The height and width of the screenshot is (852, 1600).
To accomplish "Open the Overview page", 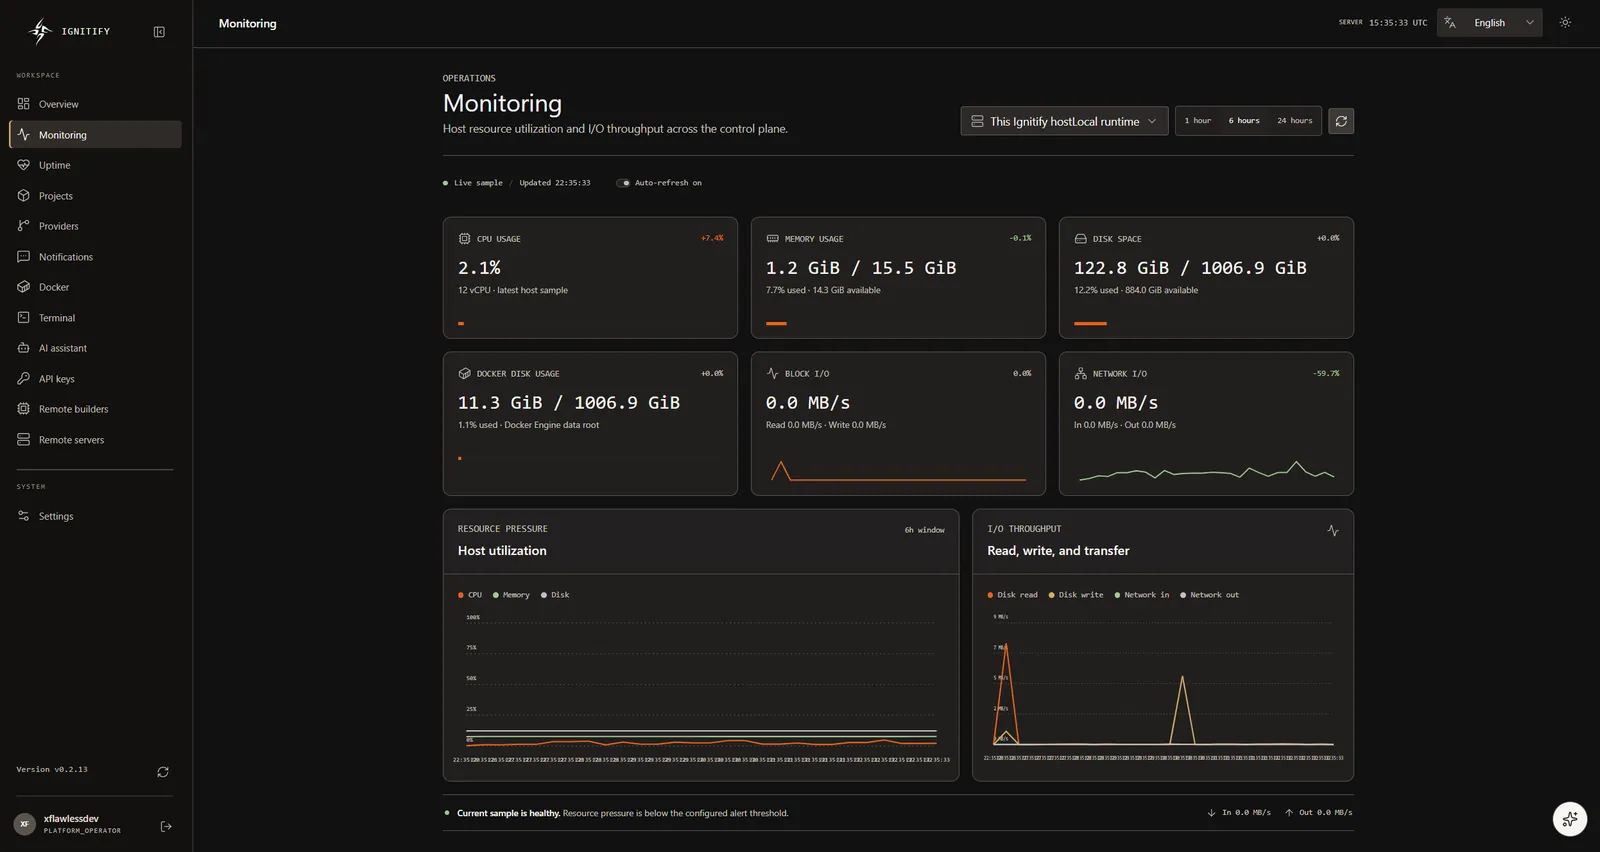I will 95,104.
